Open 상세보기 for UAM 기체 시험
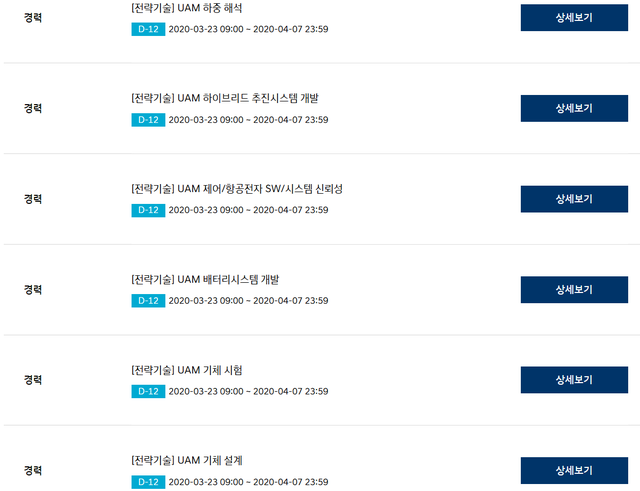 tap(574, 380)
